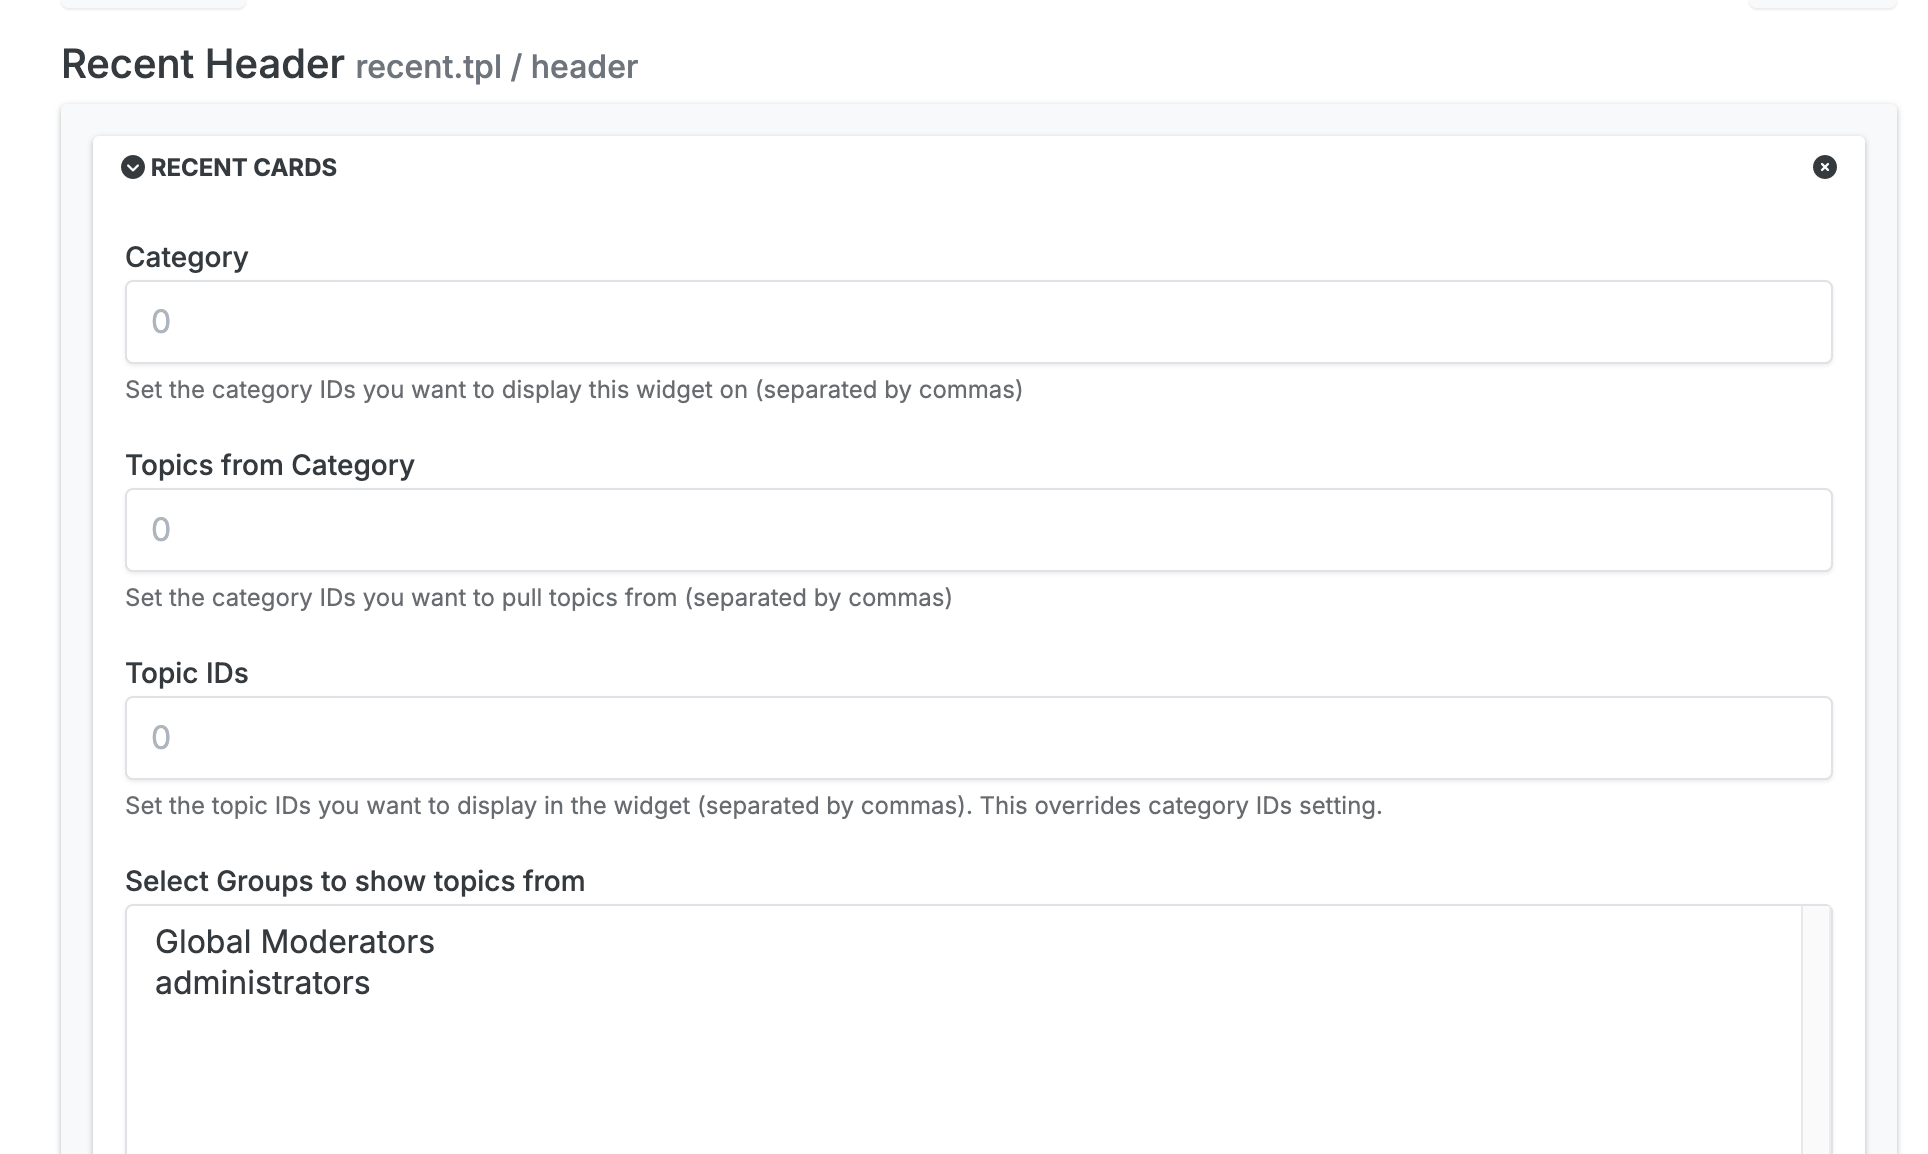Click help text about displaying widget on categories
The height and width of the screenshot is (1154, 1928).
(573, 390)
